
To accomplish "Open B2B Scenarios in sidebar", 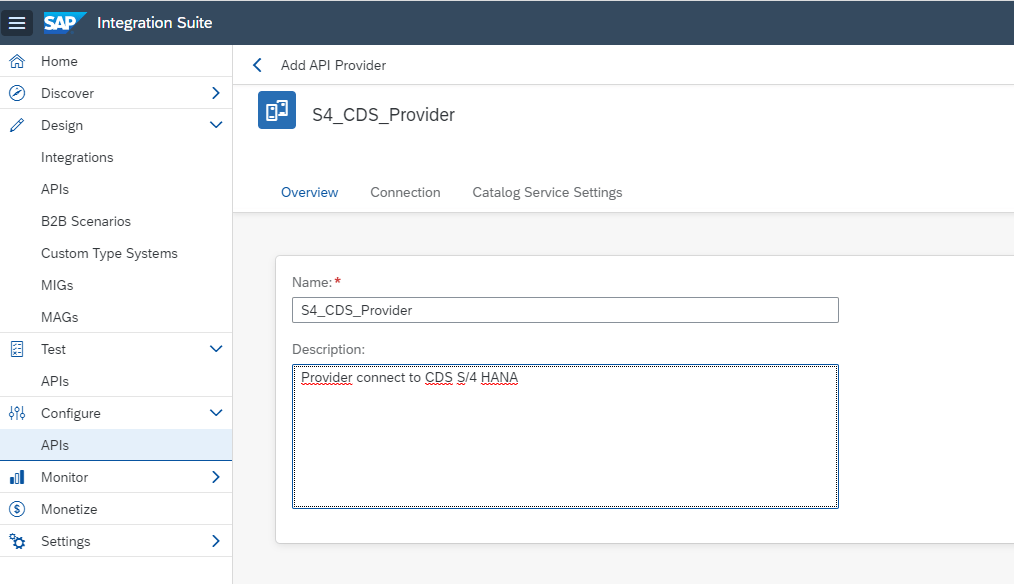I will pos(86,221).
